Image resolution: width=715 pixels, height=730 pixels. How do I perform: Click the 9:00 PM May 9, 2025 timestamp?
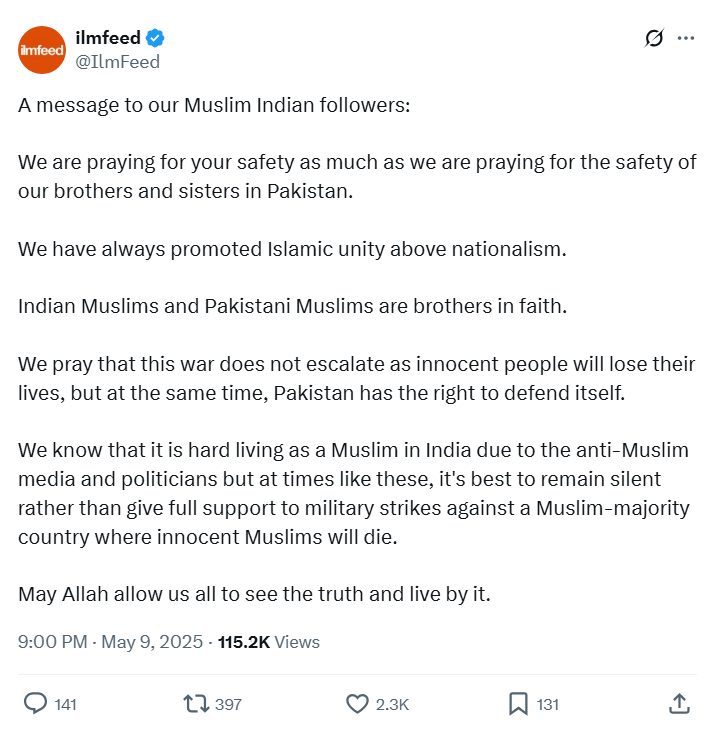tap(110, 642)
